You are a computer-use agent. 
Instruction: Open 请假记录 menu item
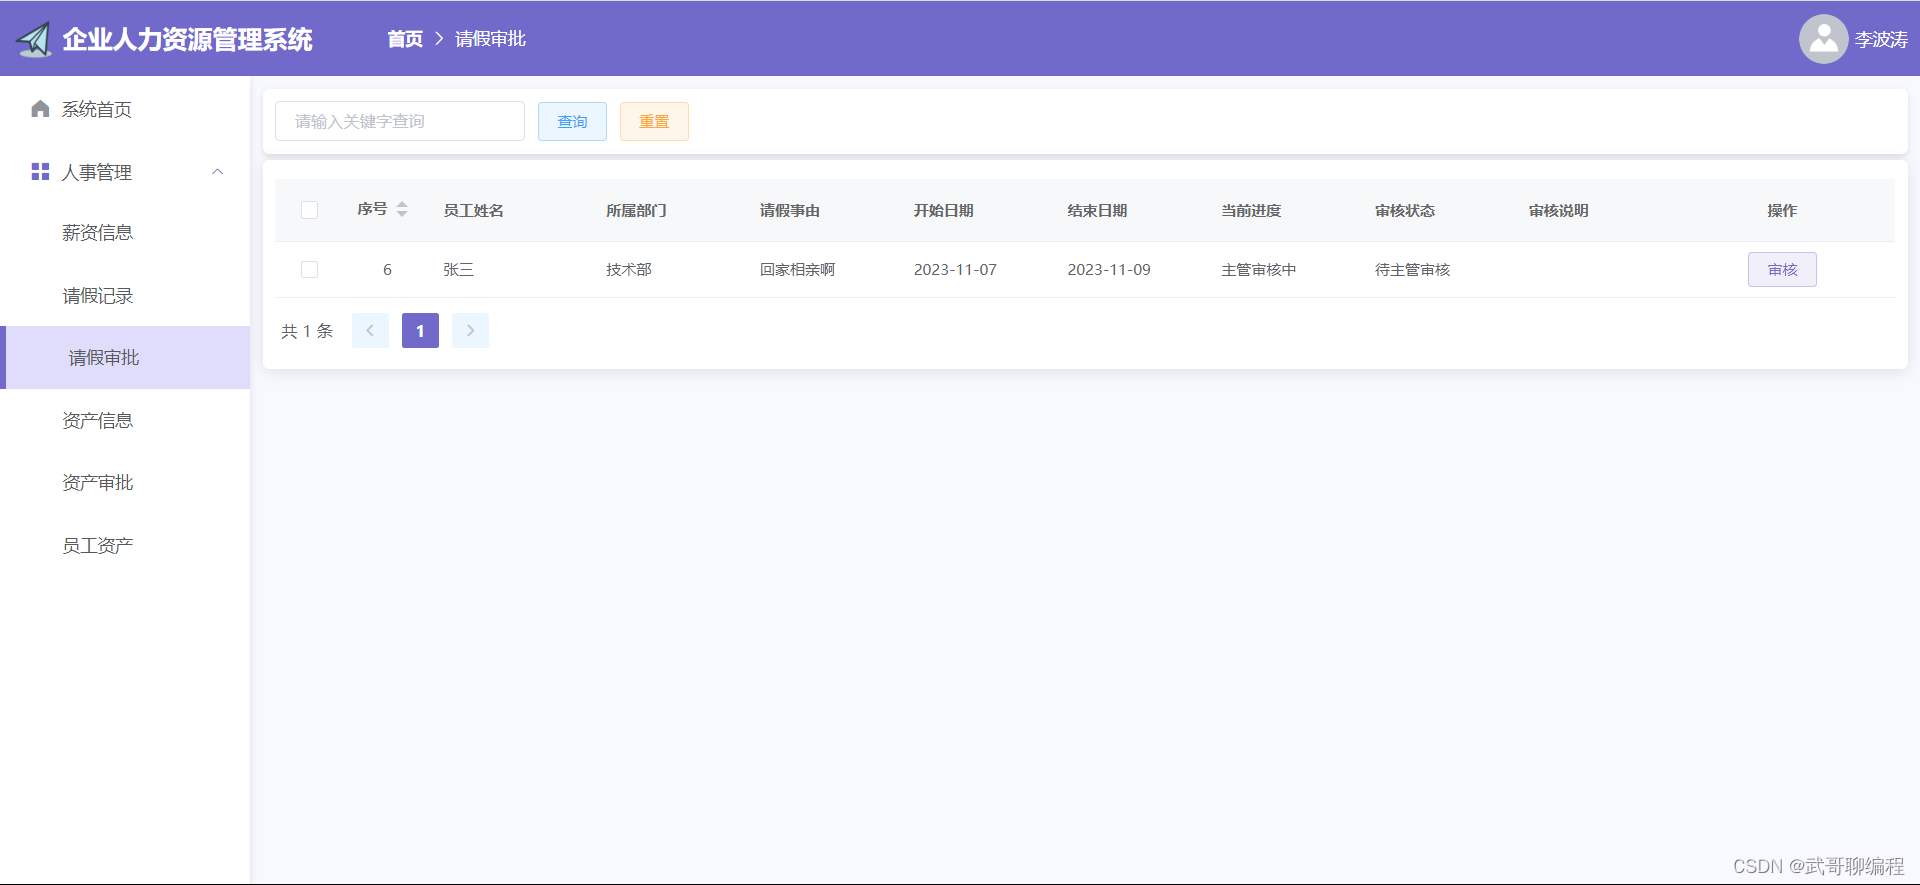[125, 296]
